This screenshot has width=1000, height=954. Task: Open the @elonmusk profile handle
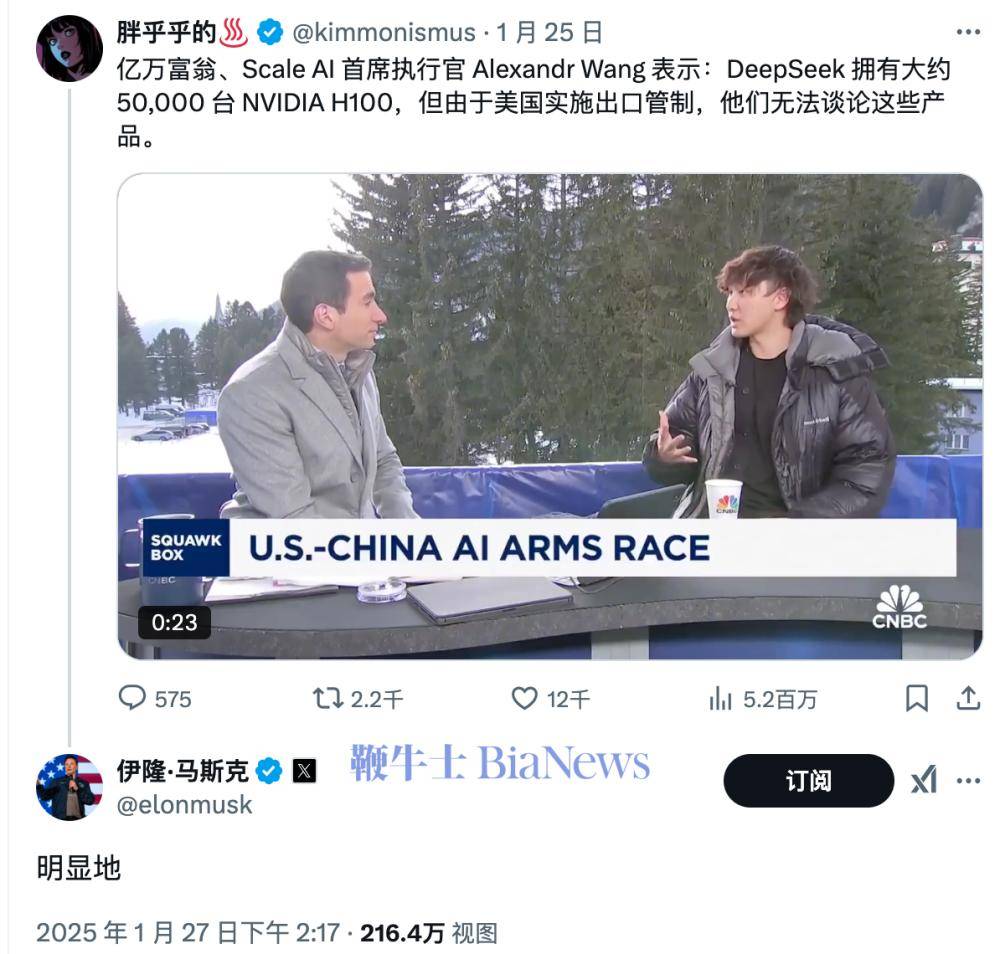pos(184,805)
